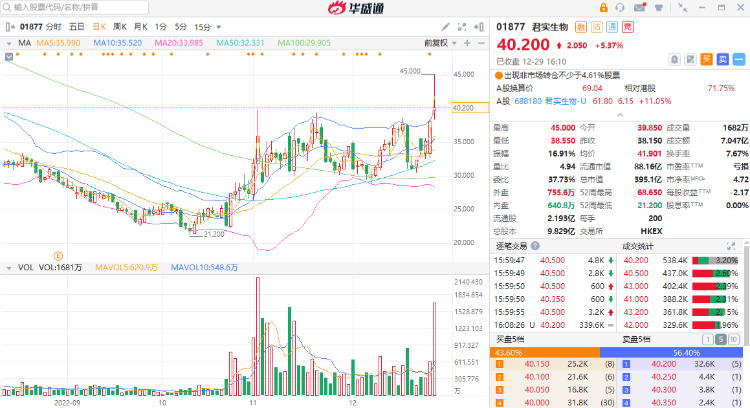This screenshot has height=408, width=750.
Task: Select the 月K chart tab
Action: pos(141,27)
